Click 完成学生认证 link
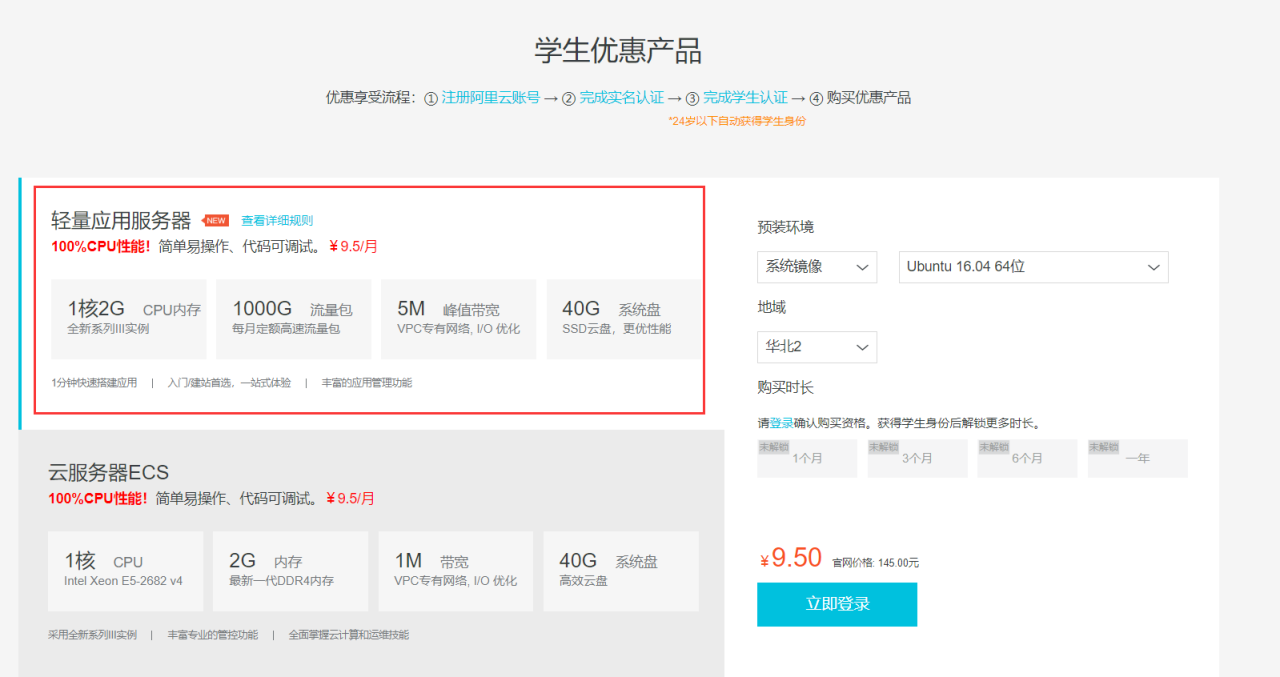1280x677 pixels. [745, 98]
